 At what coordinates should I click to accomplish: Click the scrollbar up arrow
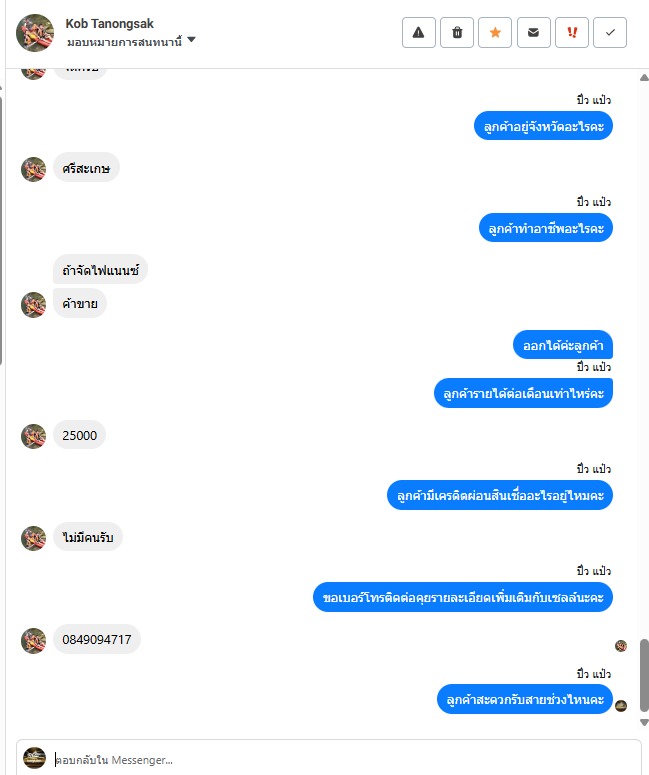644,78
